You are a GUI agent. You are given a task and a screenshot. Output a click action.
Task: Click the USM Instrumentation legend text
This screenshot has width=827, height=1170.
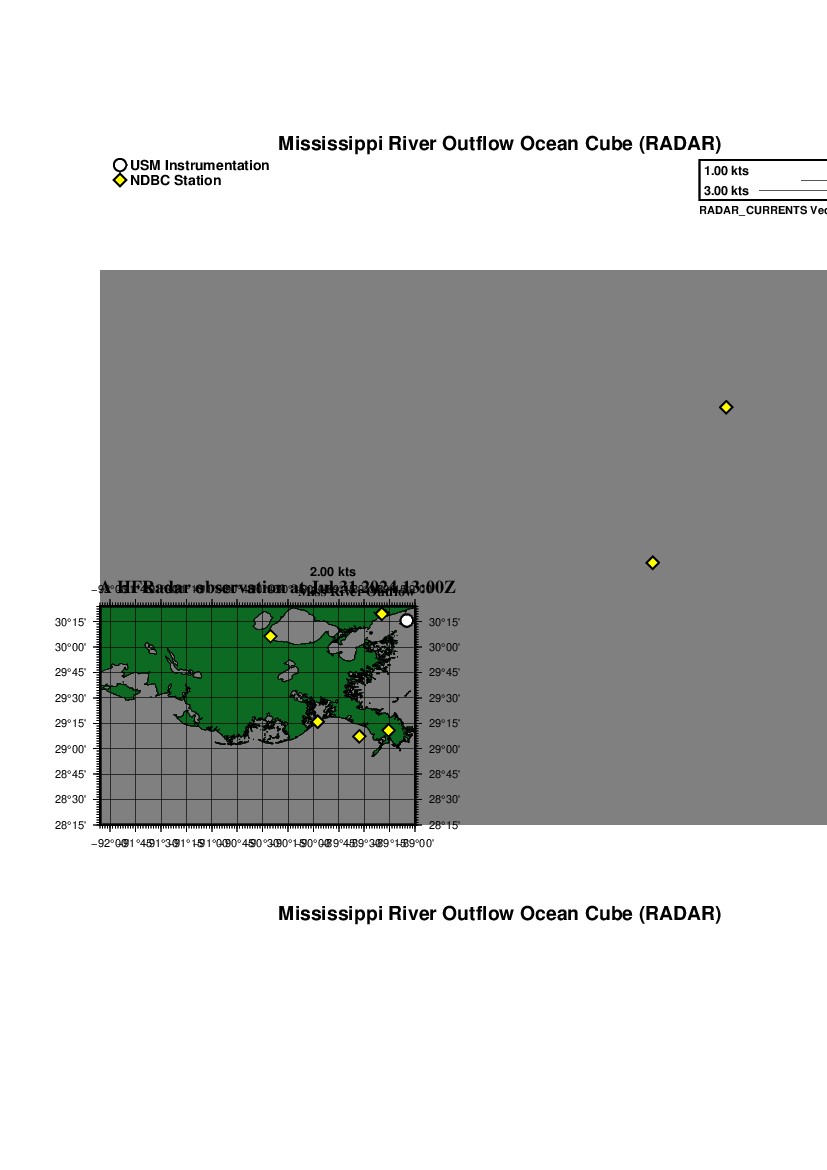[199, 166]
